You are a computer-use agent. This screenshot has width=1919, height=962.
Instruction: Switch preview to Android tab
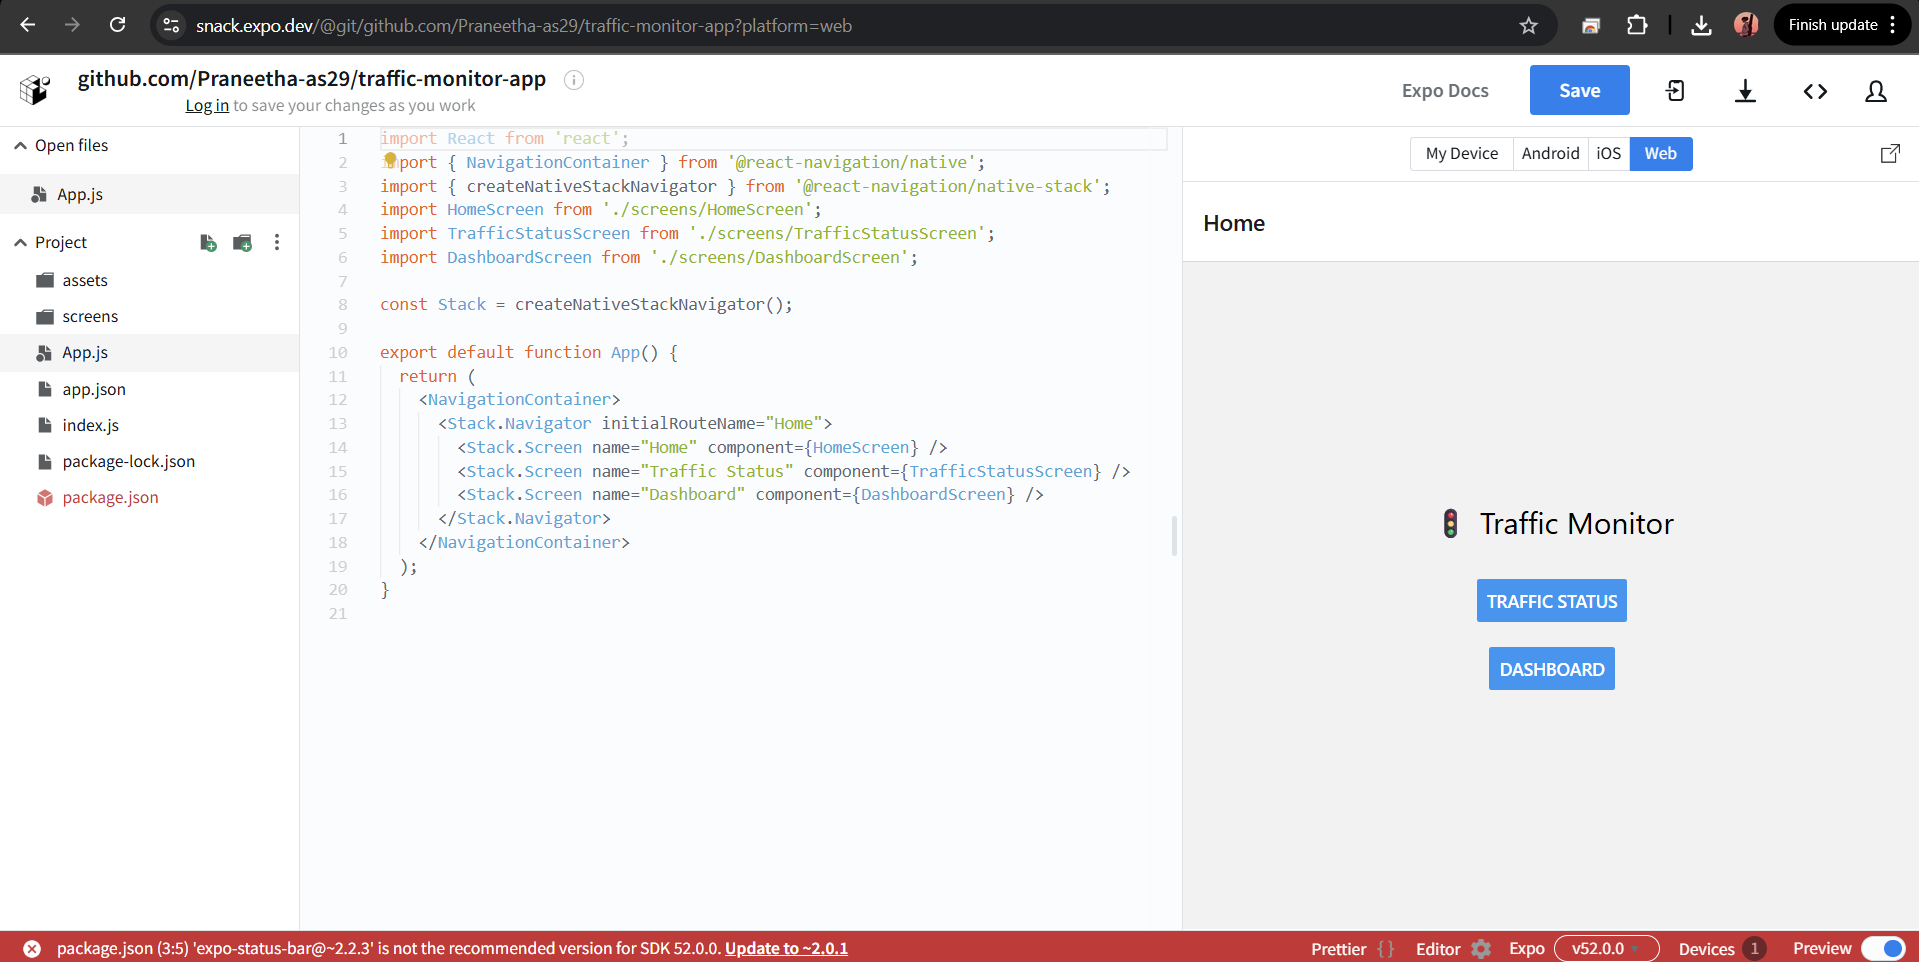1550,153
